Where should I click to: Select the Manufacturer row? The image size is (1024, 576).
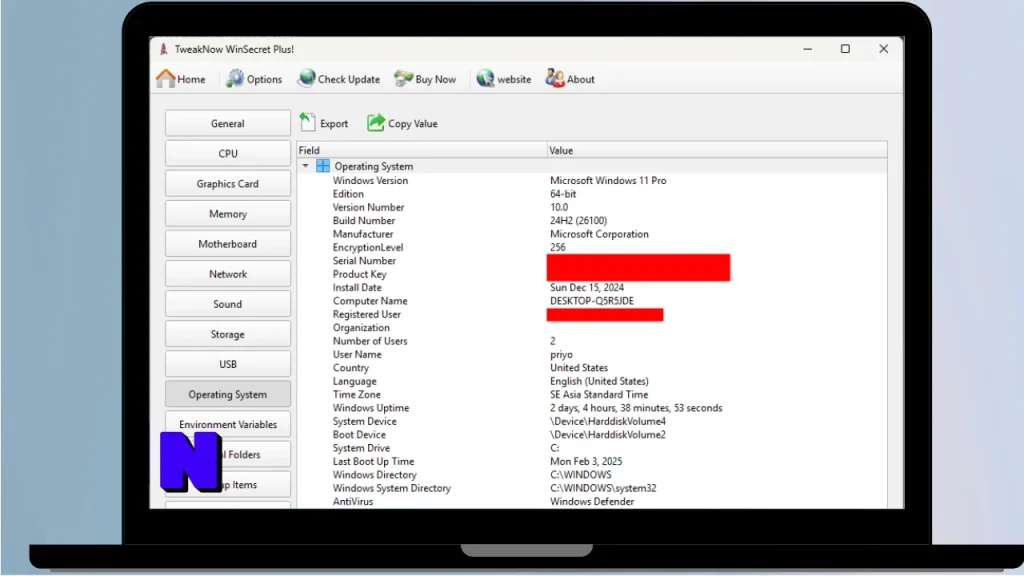tap(592, 234)
